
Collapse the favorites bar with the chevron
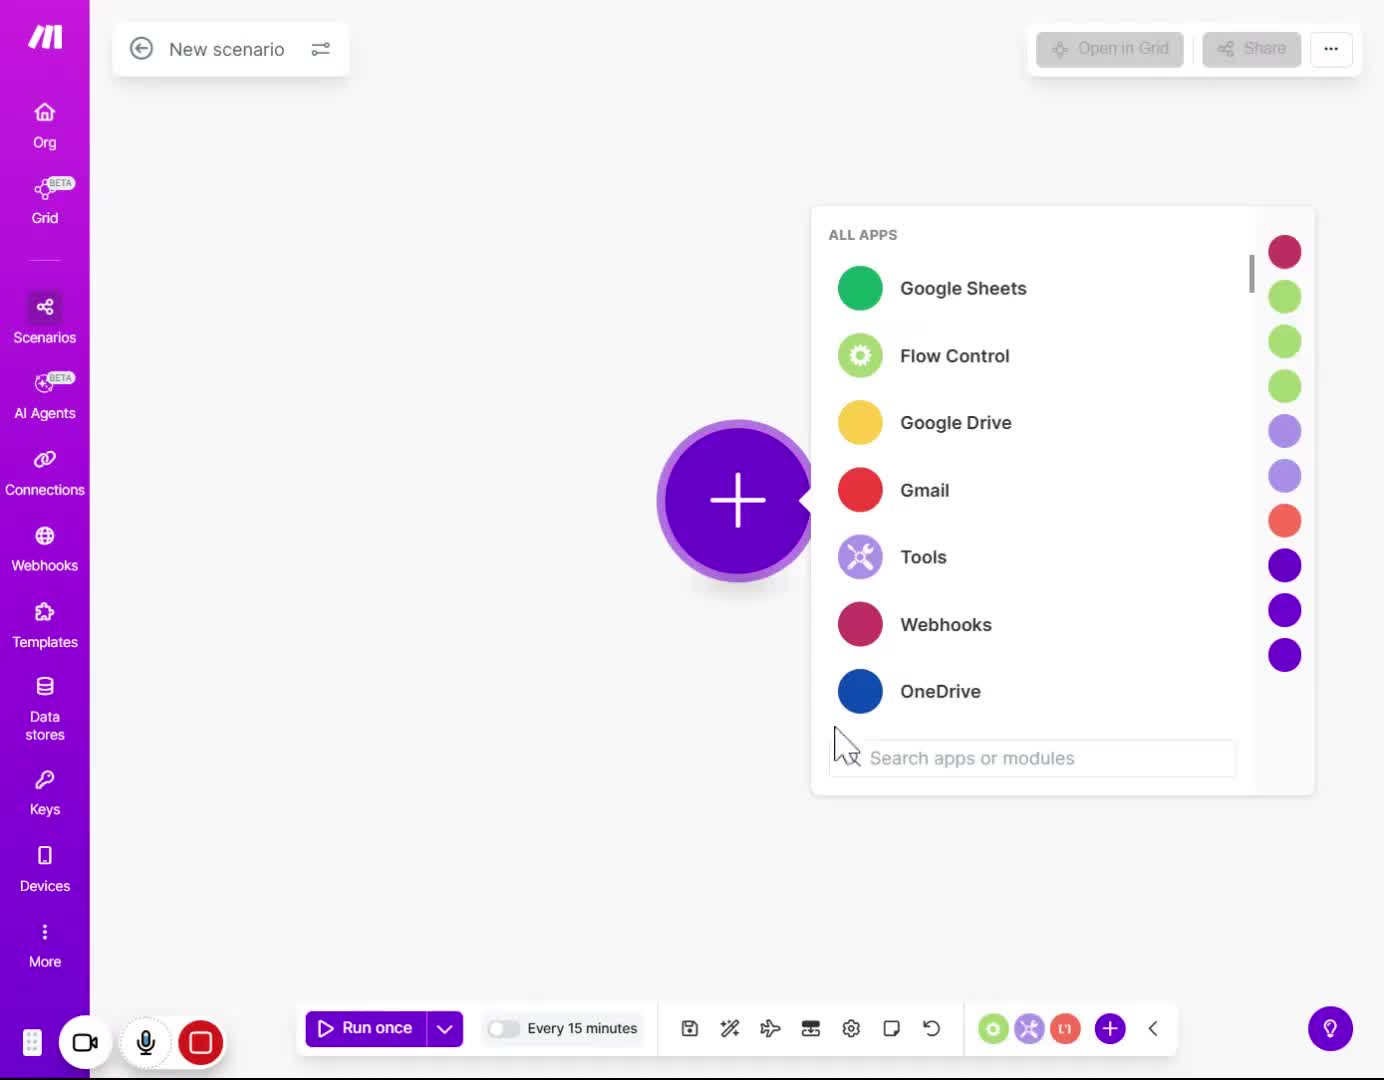[x=1153, y=1029]
